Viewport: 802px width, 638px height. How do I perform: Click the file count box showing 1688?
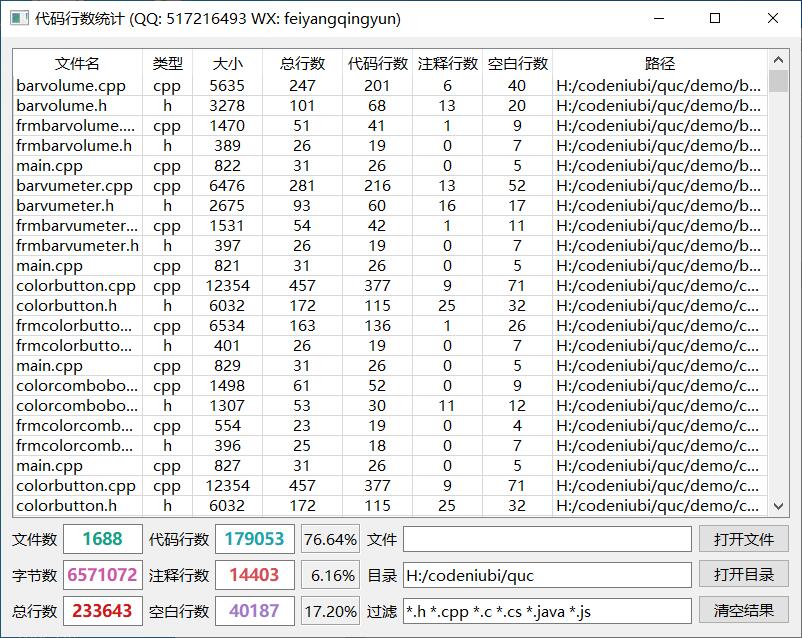click(102, 539)
